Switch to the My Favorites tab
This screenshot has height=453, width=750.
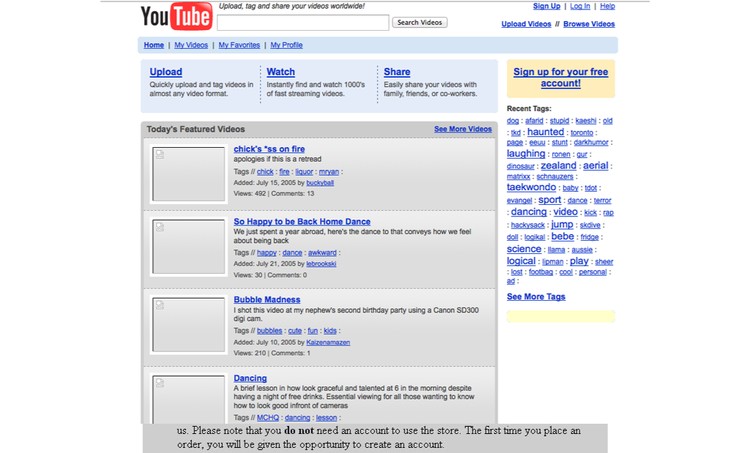pyautogui.click(x=239, y=45)
